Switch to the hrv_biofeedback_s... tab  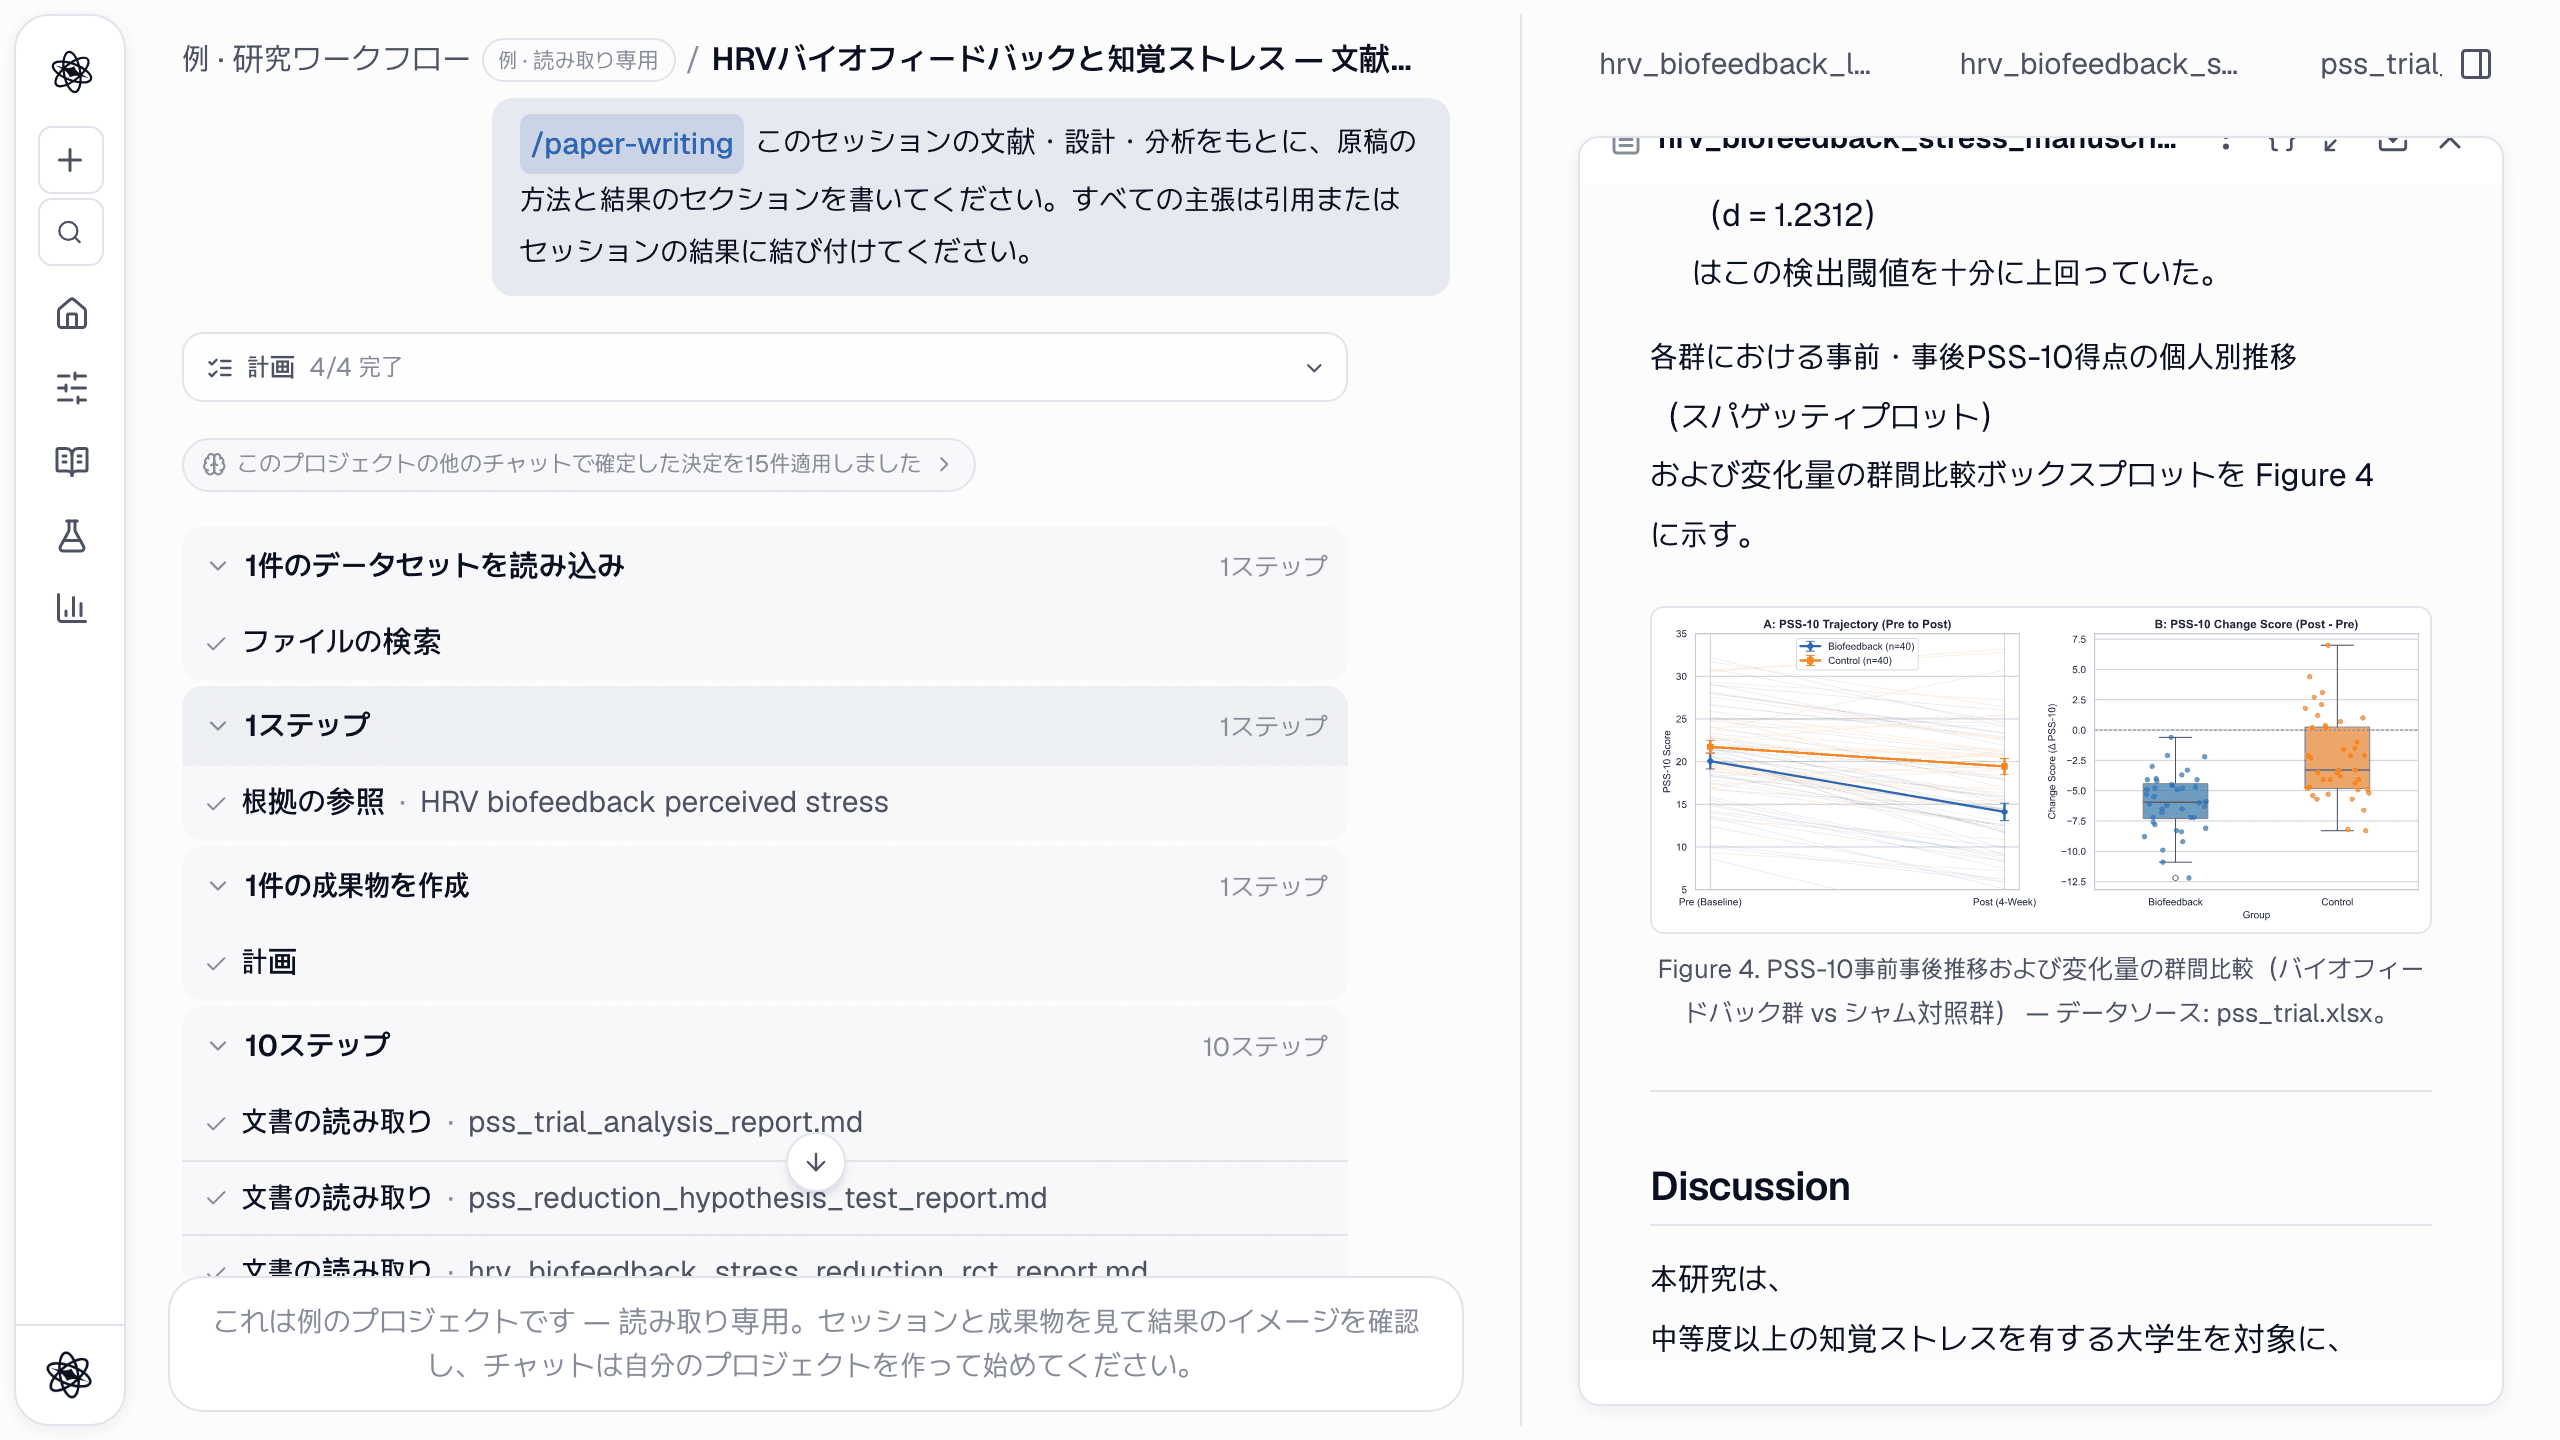point(2099,64)
